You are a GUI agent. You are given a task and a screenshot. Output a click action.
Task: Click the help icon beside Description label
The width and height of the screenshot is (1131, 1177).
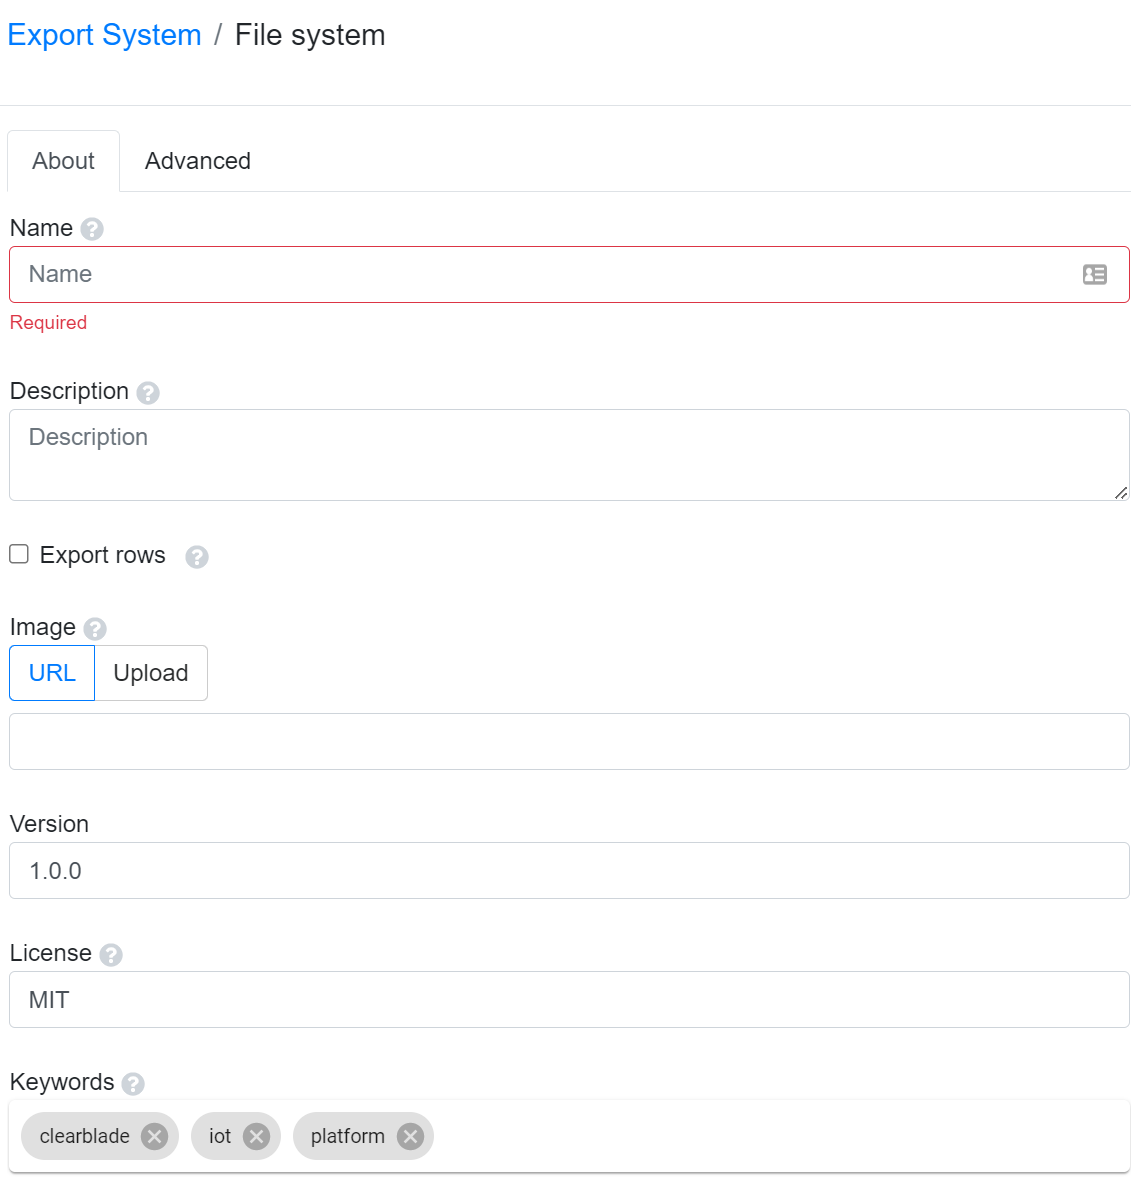pyautogui.click(x=148, y=393)
